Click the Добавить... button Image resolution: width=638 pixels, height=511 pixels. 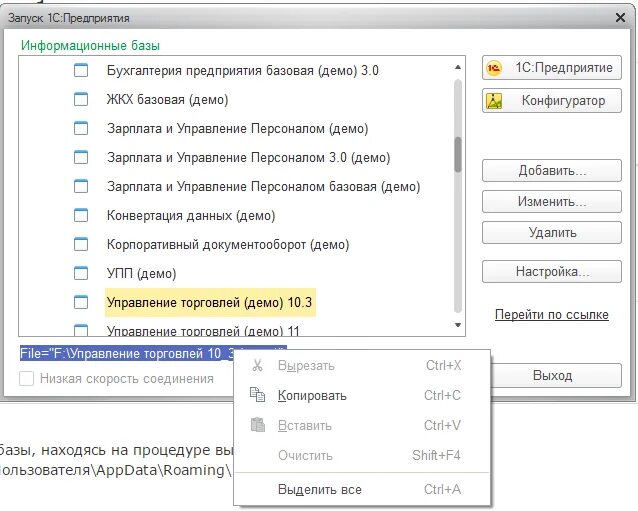552,170
